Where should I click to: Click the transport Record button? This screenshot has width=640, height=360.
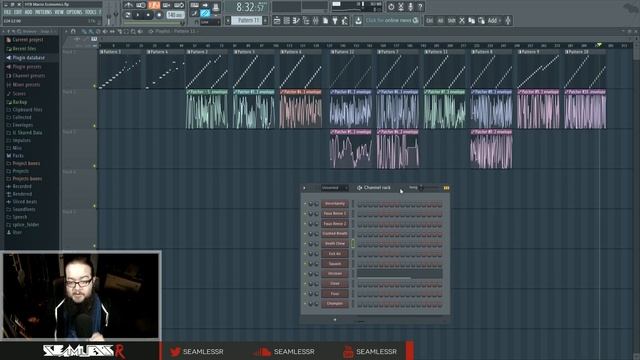tap(159, 15)
